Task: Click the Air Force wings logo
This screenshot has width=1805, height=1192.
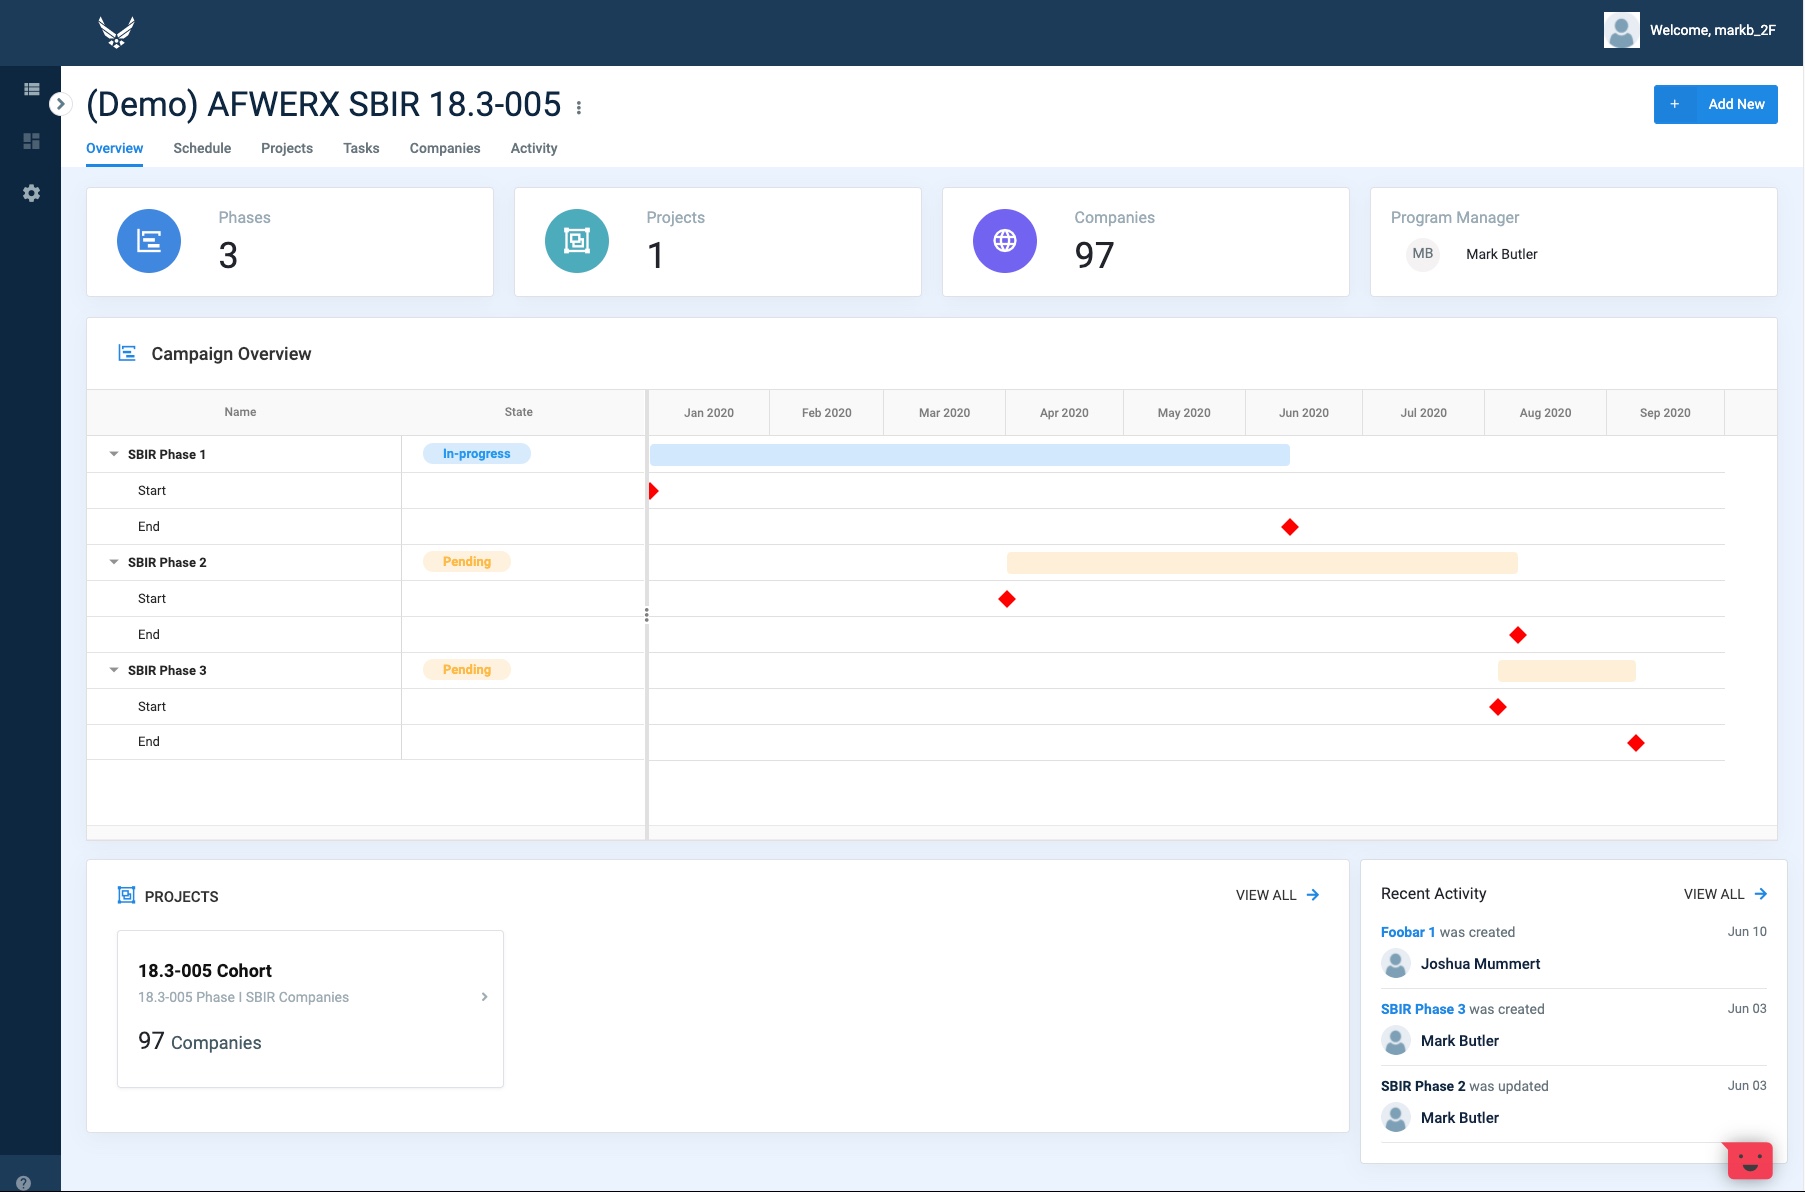Action: (x=117, y=32)
